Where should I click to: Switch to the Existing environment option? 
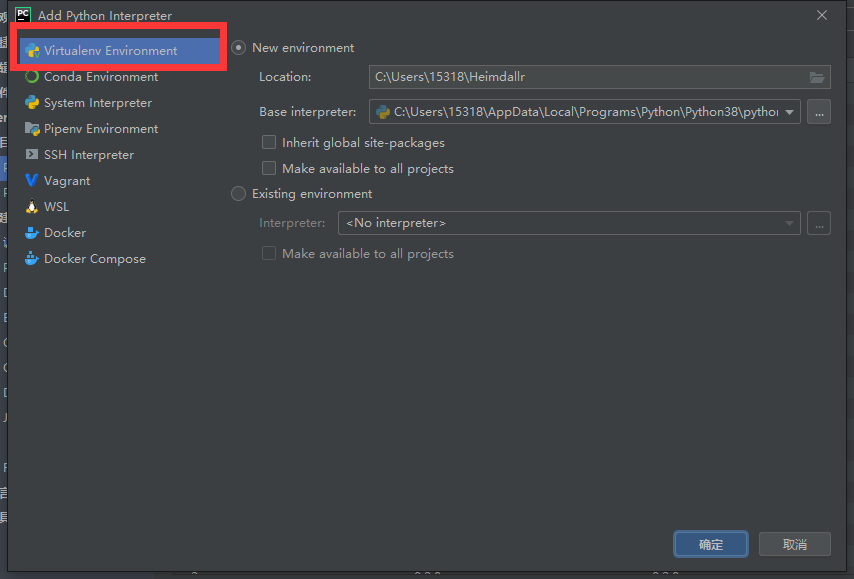click(238, 193)
